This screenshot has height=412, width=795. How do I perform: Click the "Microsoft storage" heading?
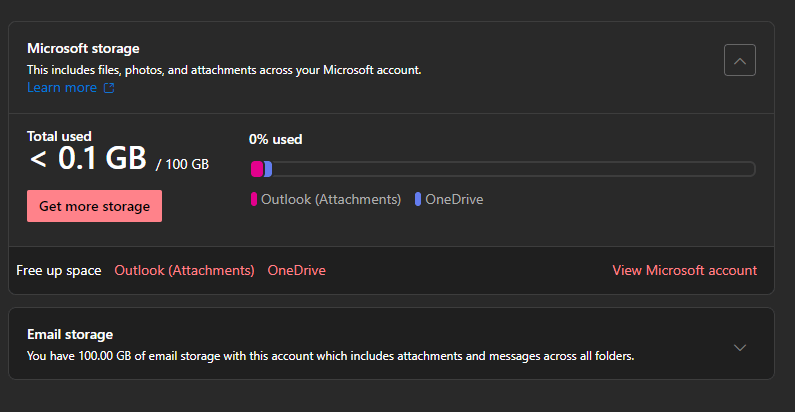click(83, 49)
